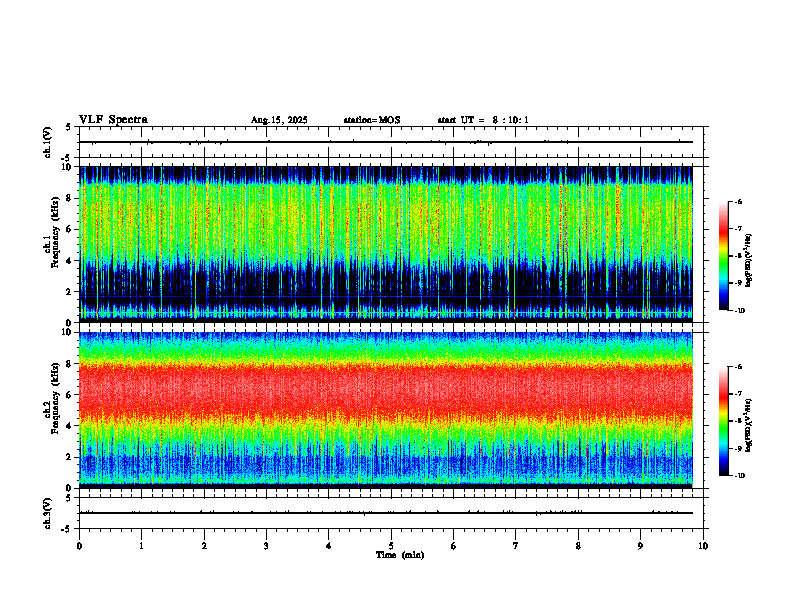Click time axis tick label "8"

pyautogui.click(x=578, y=546)
